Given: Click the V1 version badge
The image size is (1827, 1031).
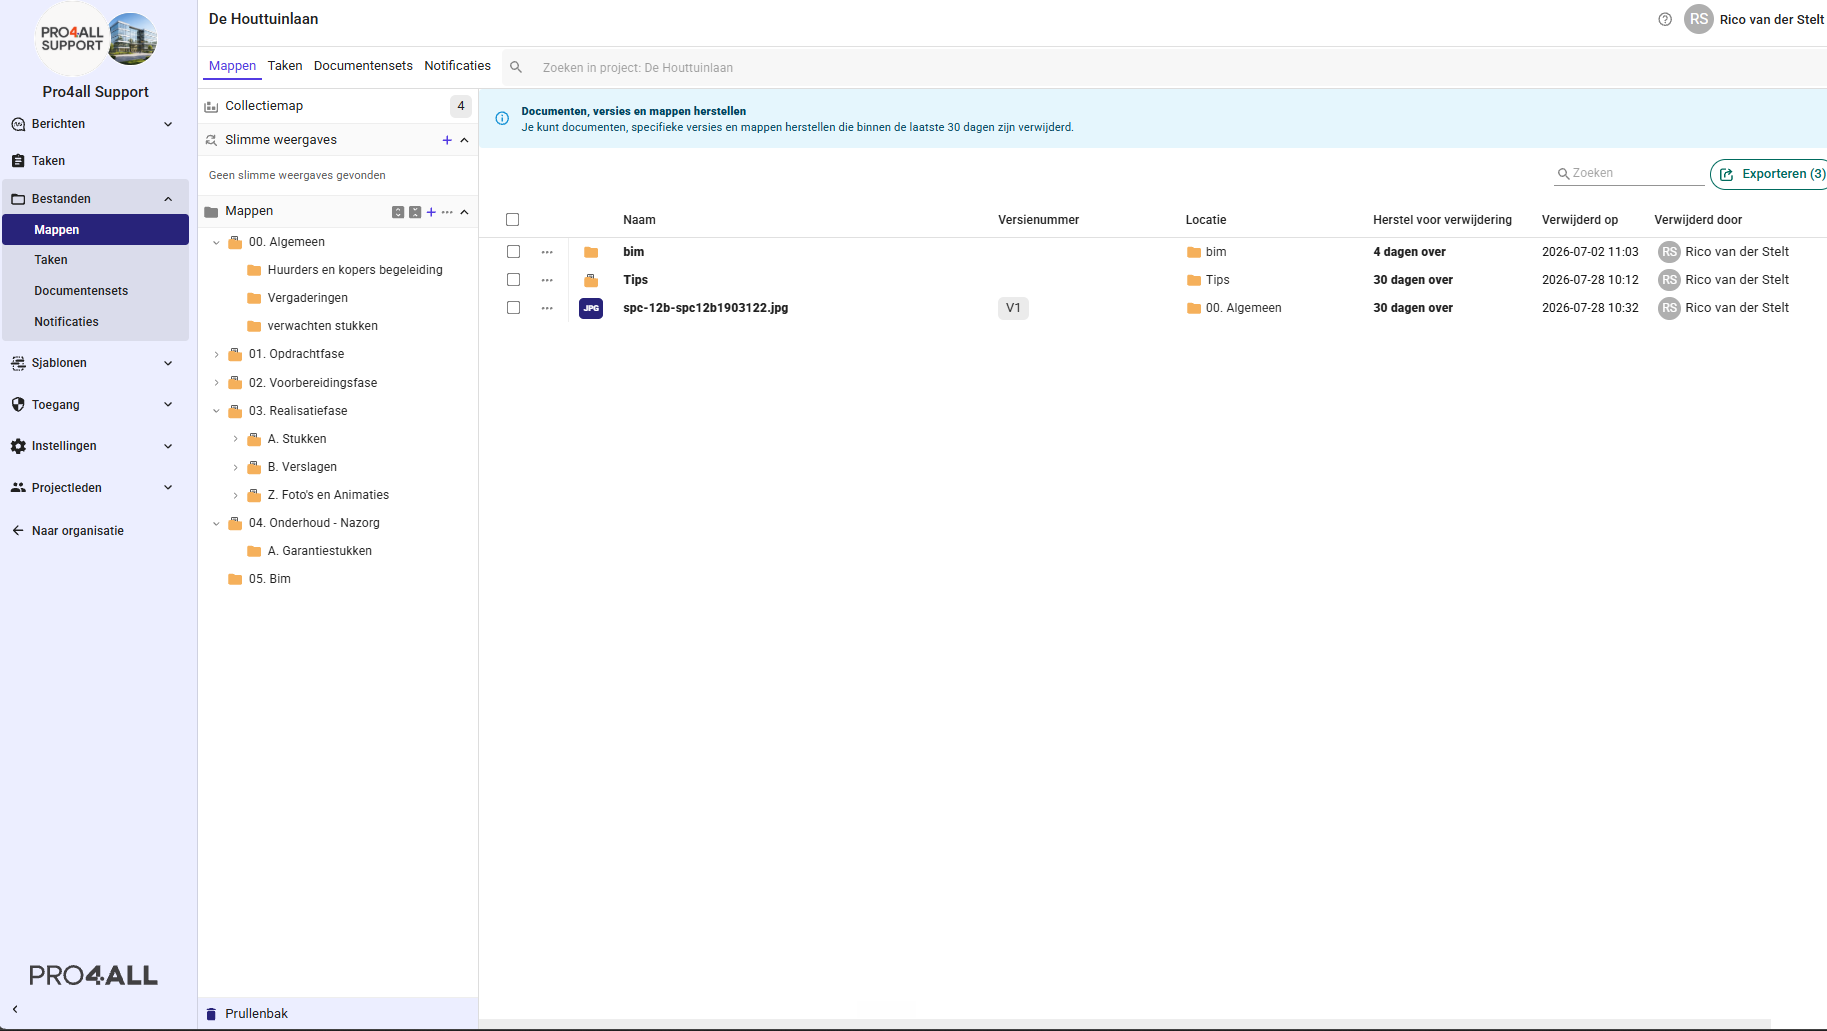Looking at the screenshot, I should [1013, 308].
